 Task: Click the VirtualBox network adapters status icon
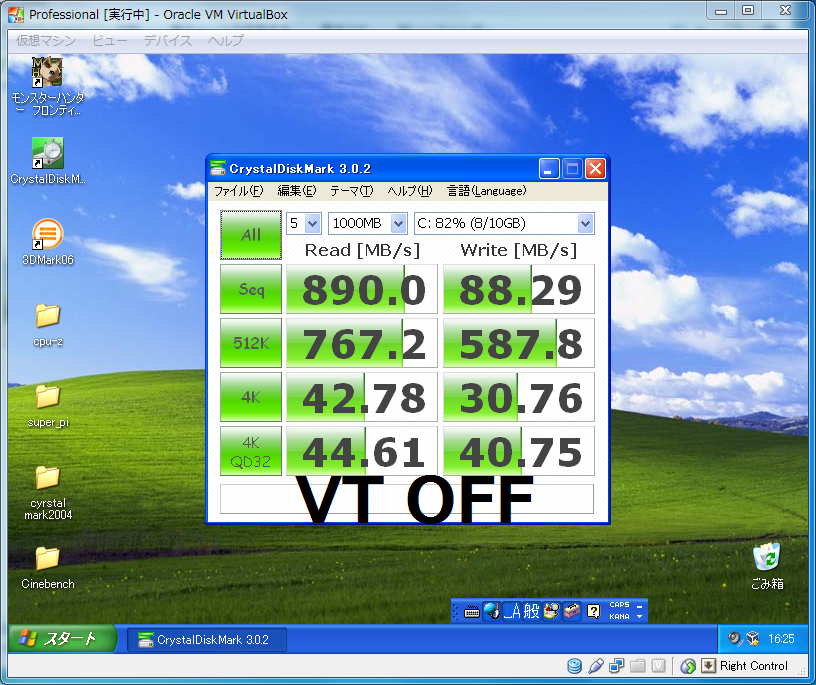coord(617,666)
